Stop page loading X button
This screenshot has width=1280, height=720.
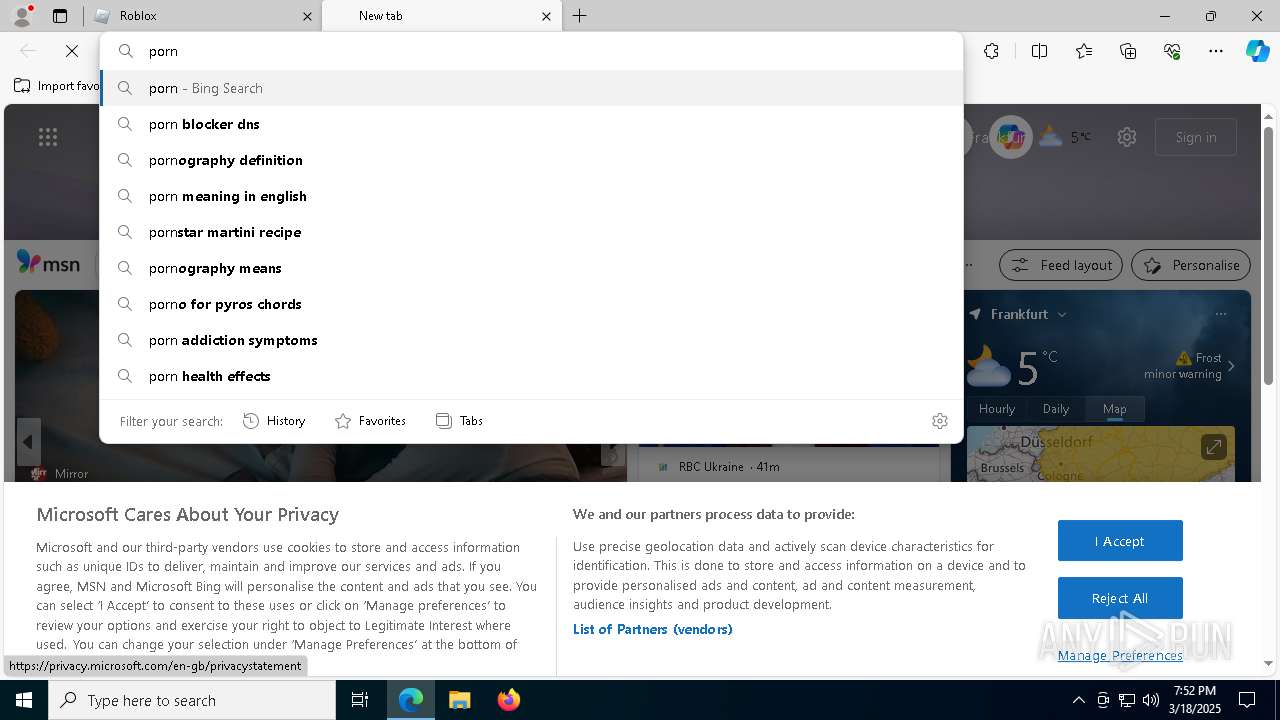[x=72, y=51]
